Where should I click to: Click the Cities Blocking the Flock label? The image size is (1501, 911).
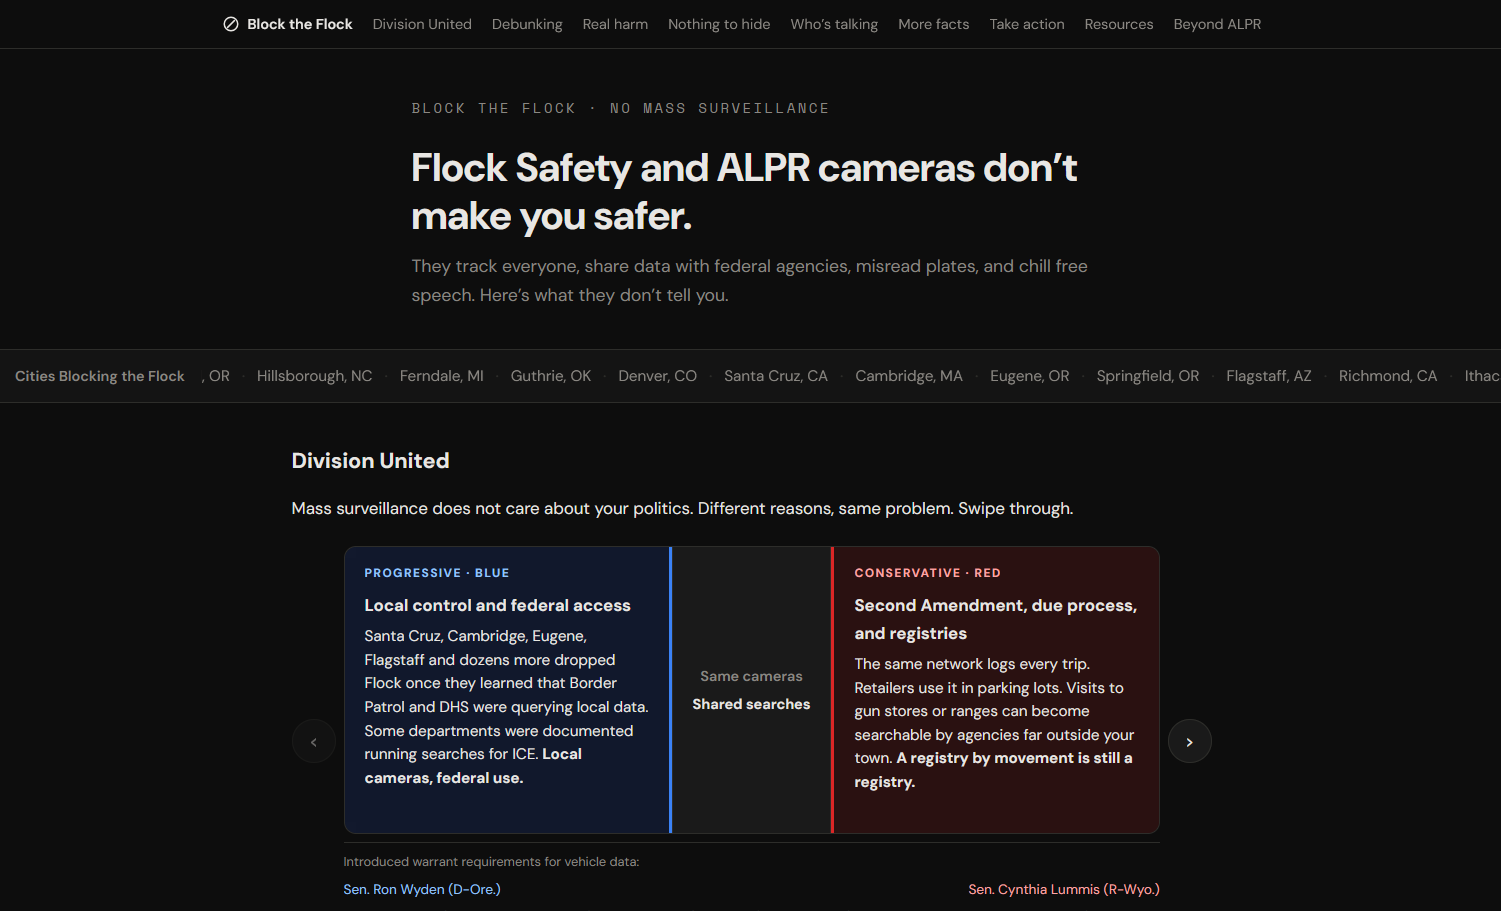click(99, 375)
